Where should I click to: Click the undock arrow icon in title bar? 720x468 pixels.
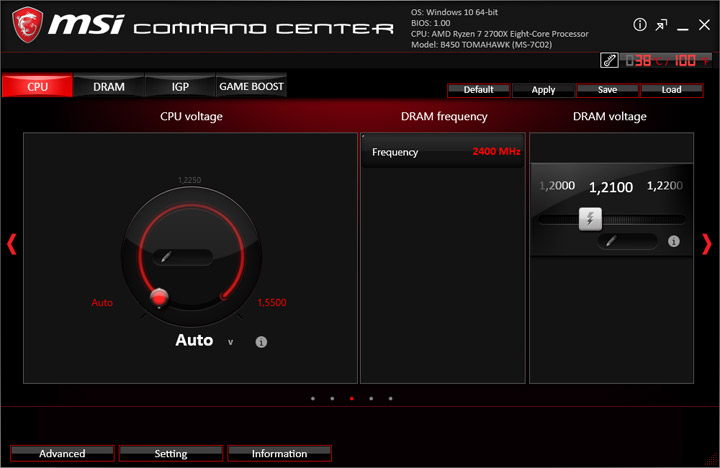click(661, 25)
